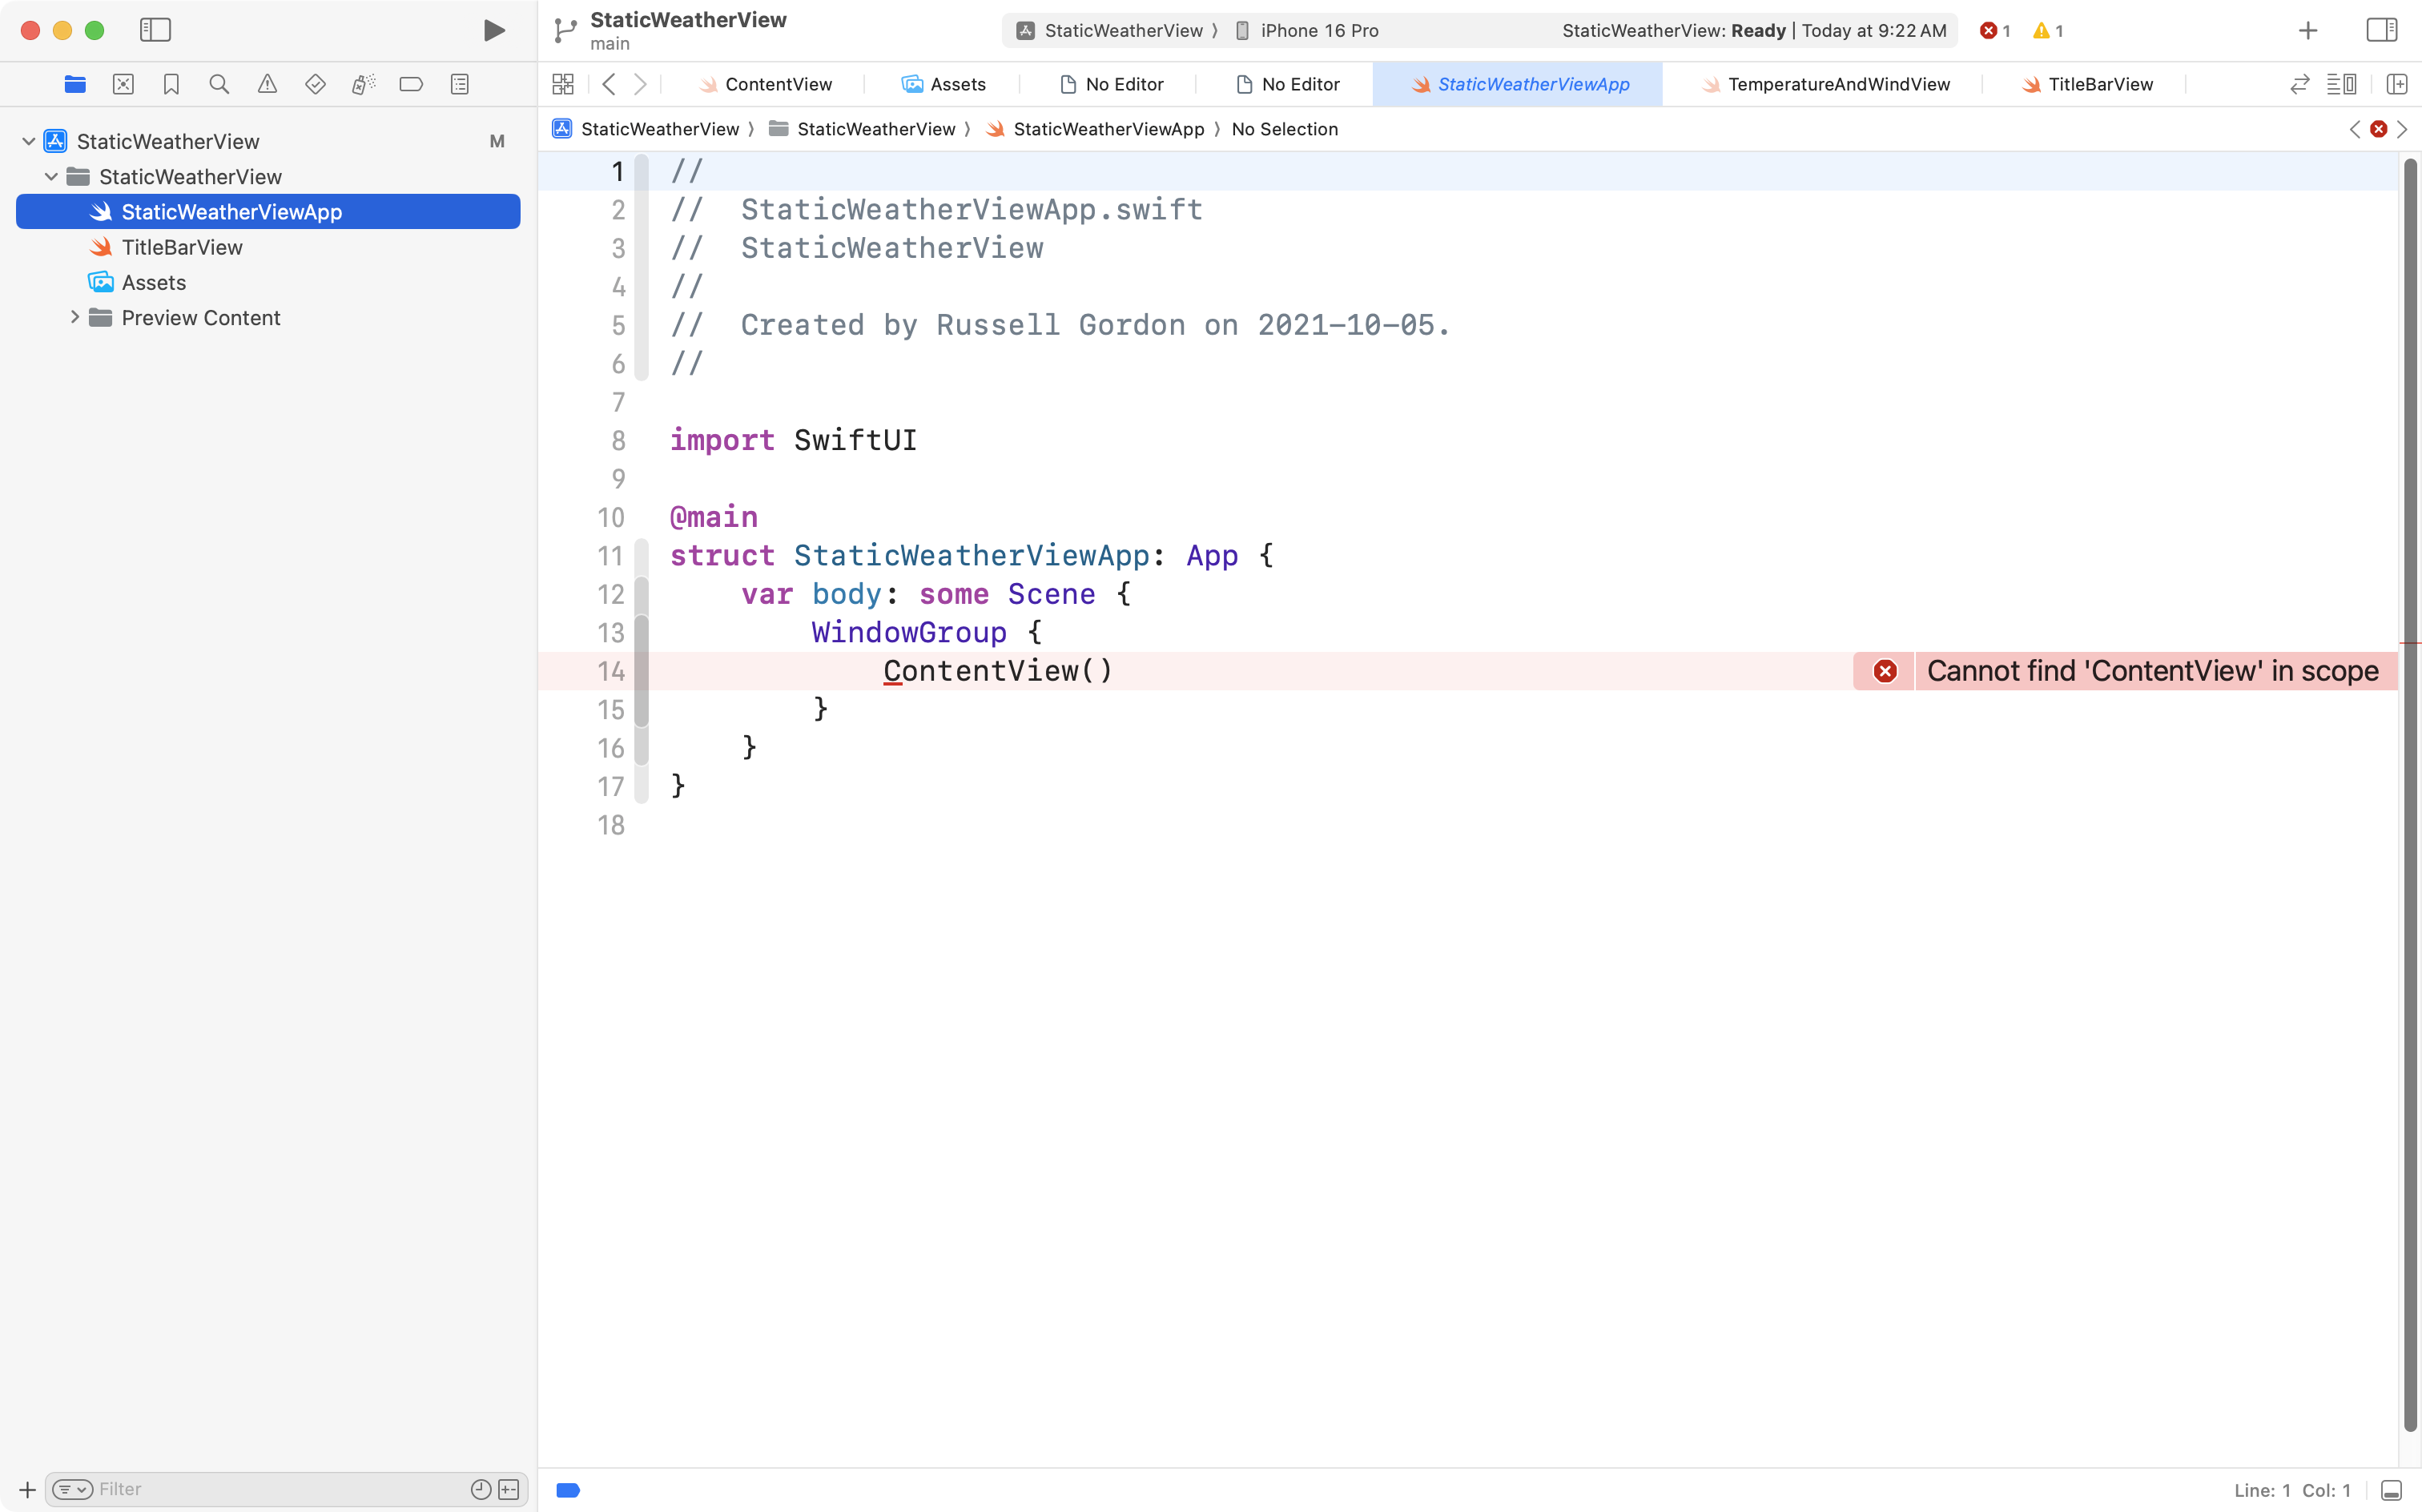Open the Find navigator magnifier icon

[219, 84]
